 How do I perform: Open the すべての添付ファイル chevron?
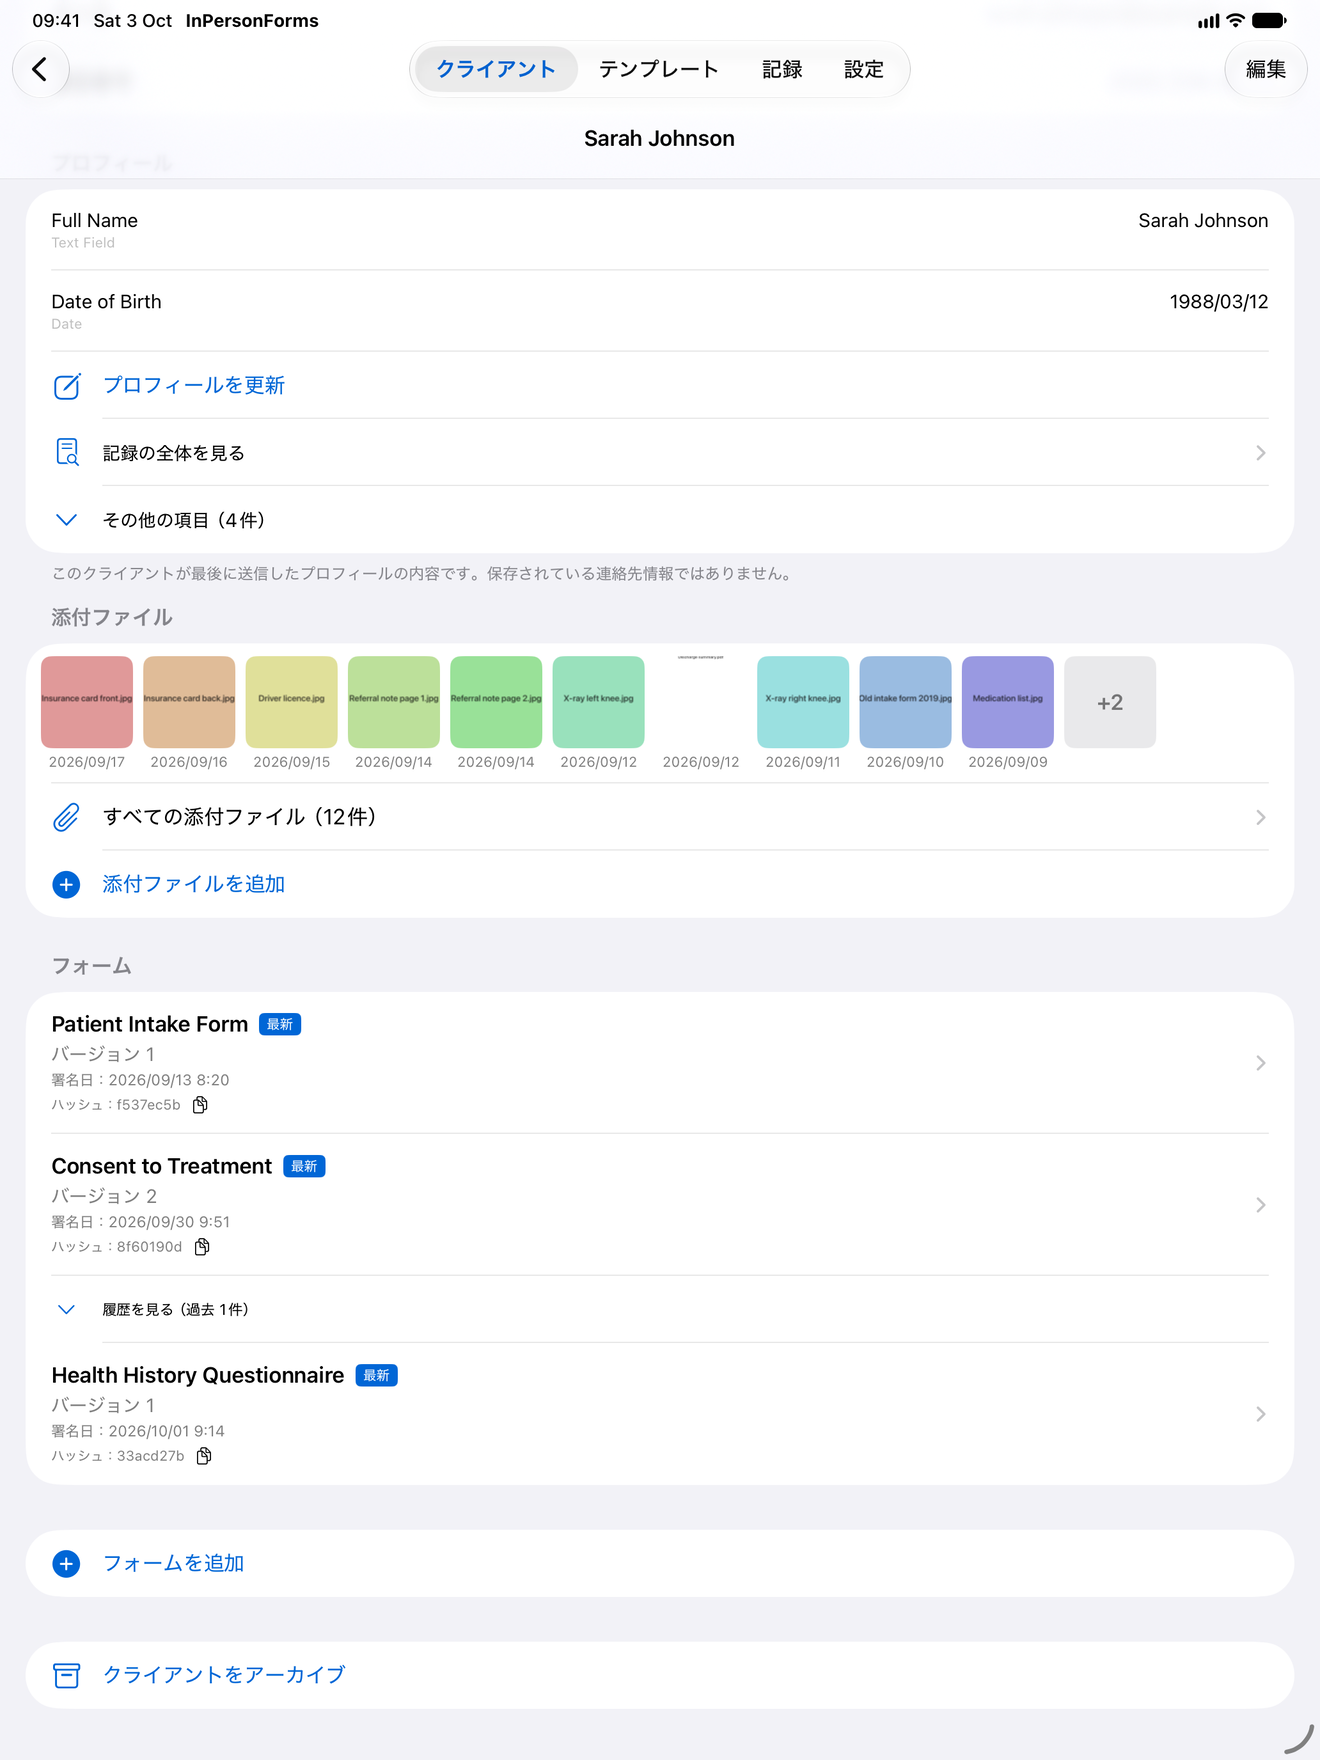[x=1260, y=817]
